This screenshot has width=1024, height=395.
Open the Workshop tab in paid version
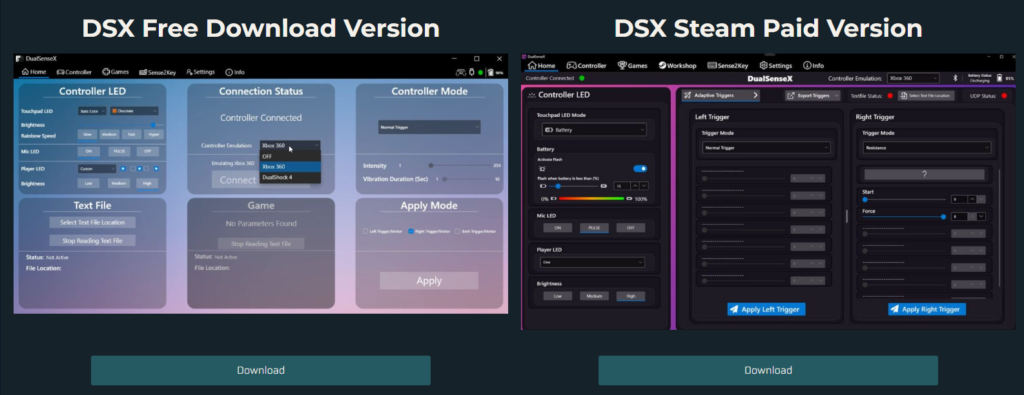pos(677,65)
